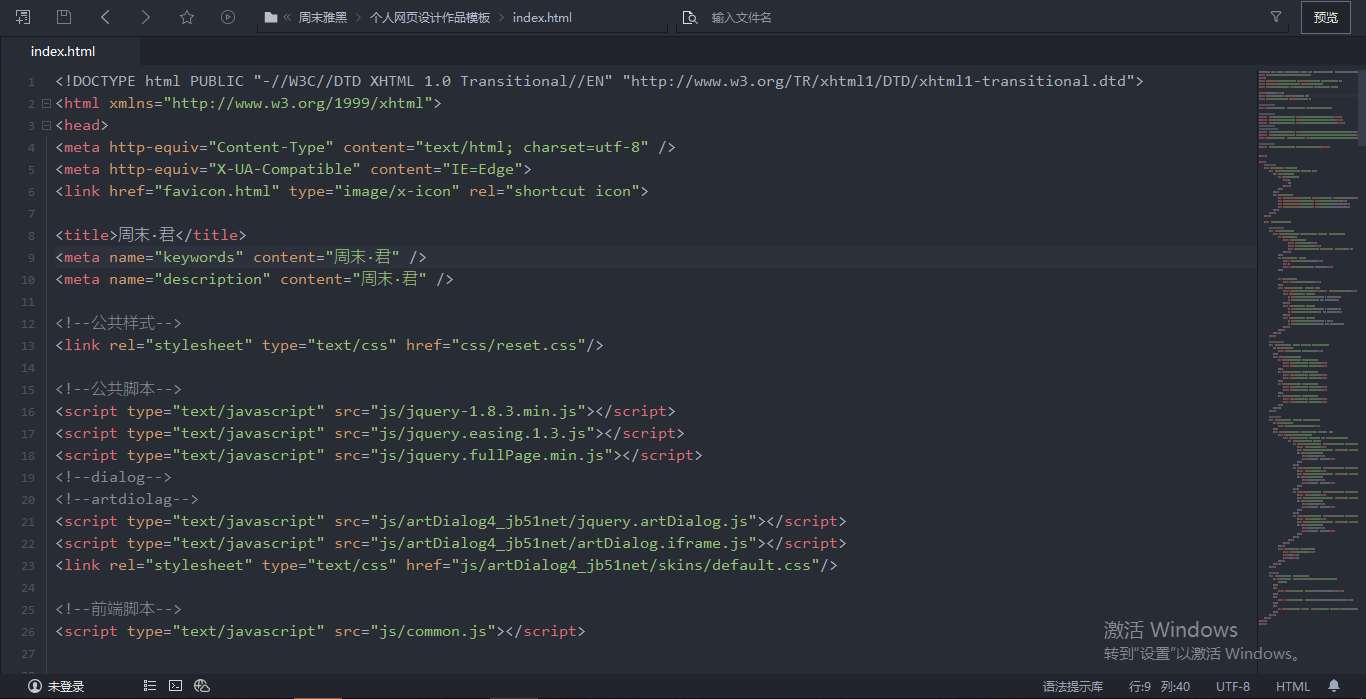The image size is (1366, 699).
Task: Click the browser globe icon in status bar
Action: (x=201, y=686)
